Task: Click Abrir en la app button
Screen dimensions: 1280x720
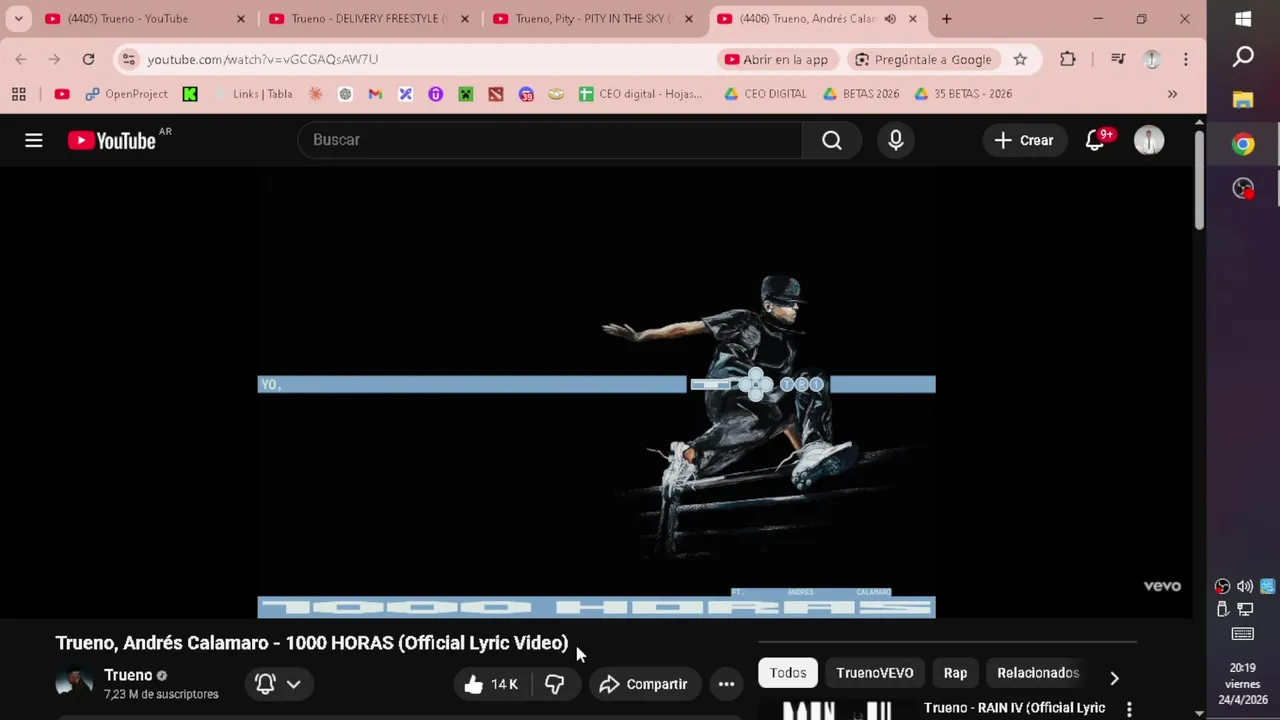Action: click(777, 60)
